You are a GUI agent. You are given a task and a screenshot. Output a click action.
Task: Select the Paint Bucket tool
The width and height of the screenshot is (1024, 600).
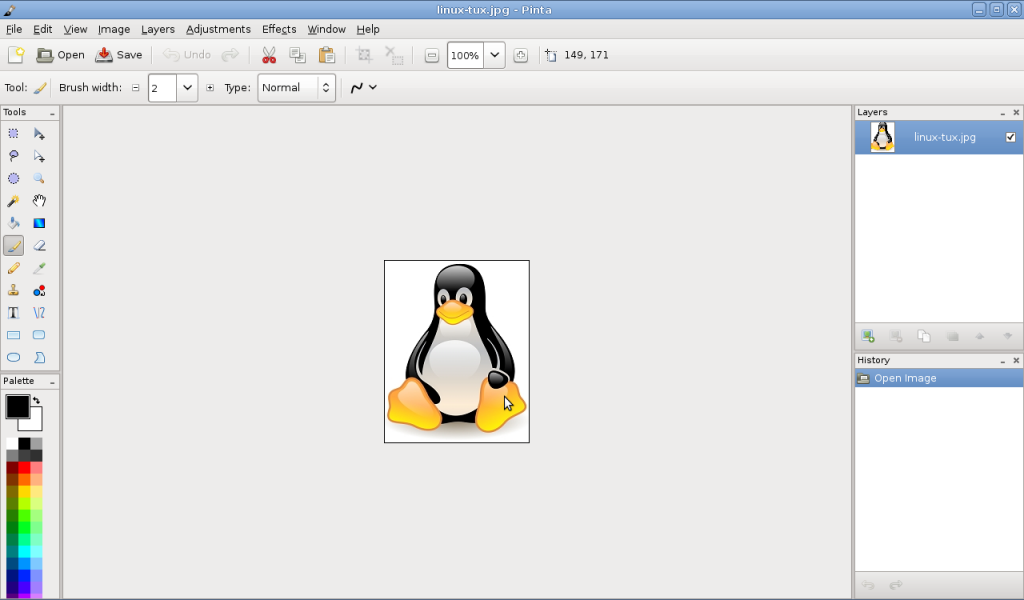coord(14,223)
